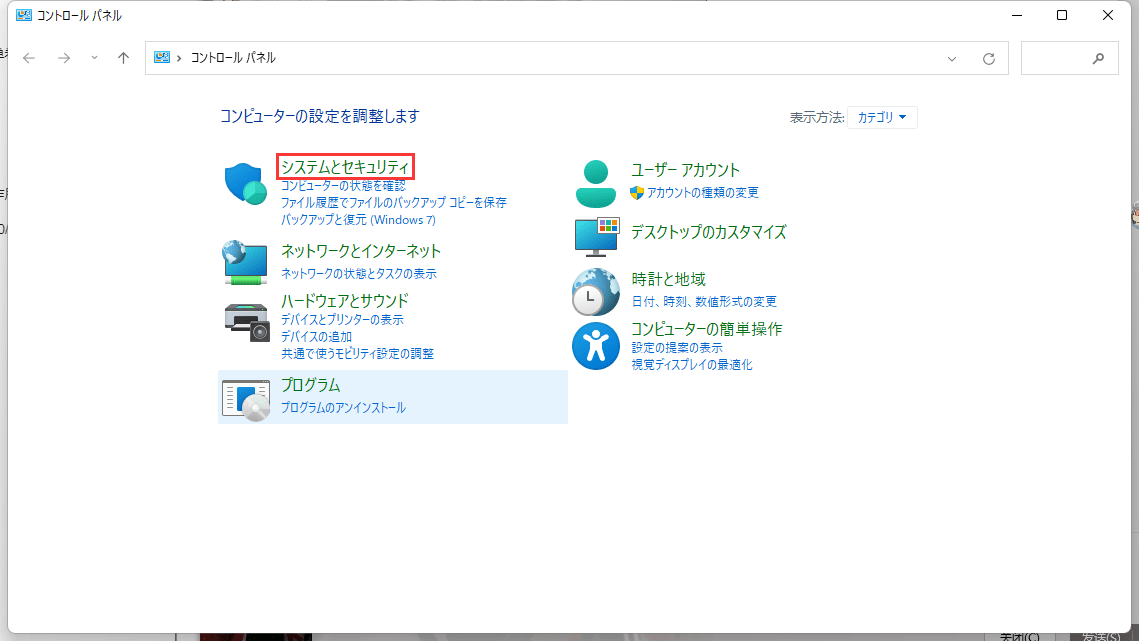Click the breadcrumb chevron next to the Control Panel icon
Screen dimensions: 1139x641
pos(181,58)
